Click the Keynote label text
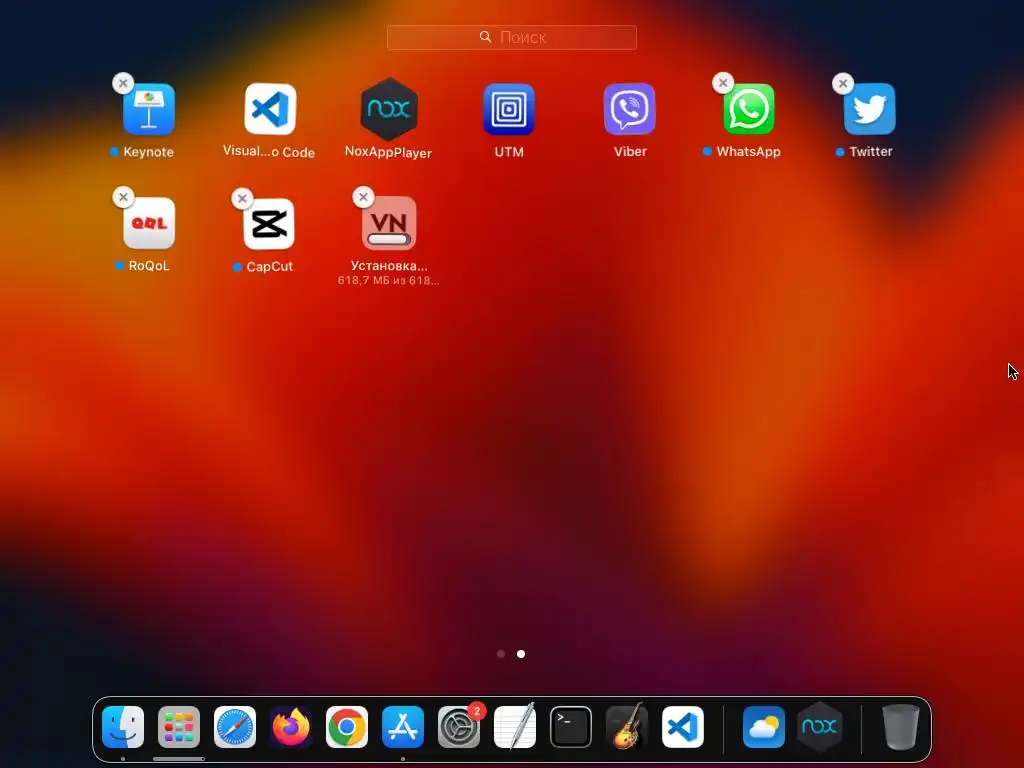1024x768 pixels. coord(148,152)
